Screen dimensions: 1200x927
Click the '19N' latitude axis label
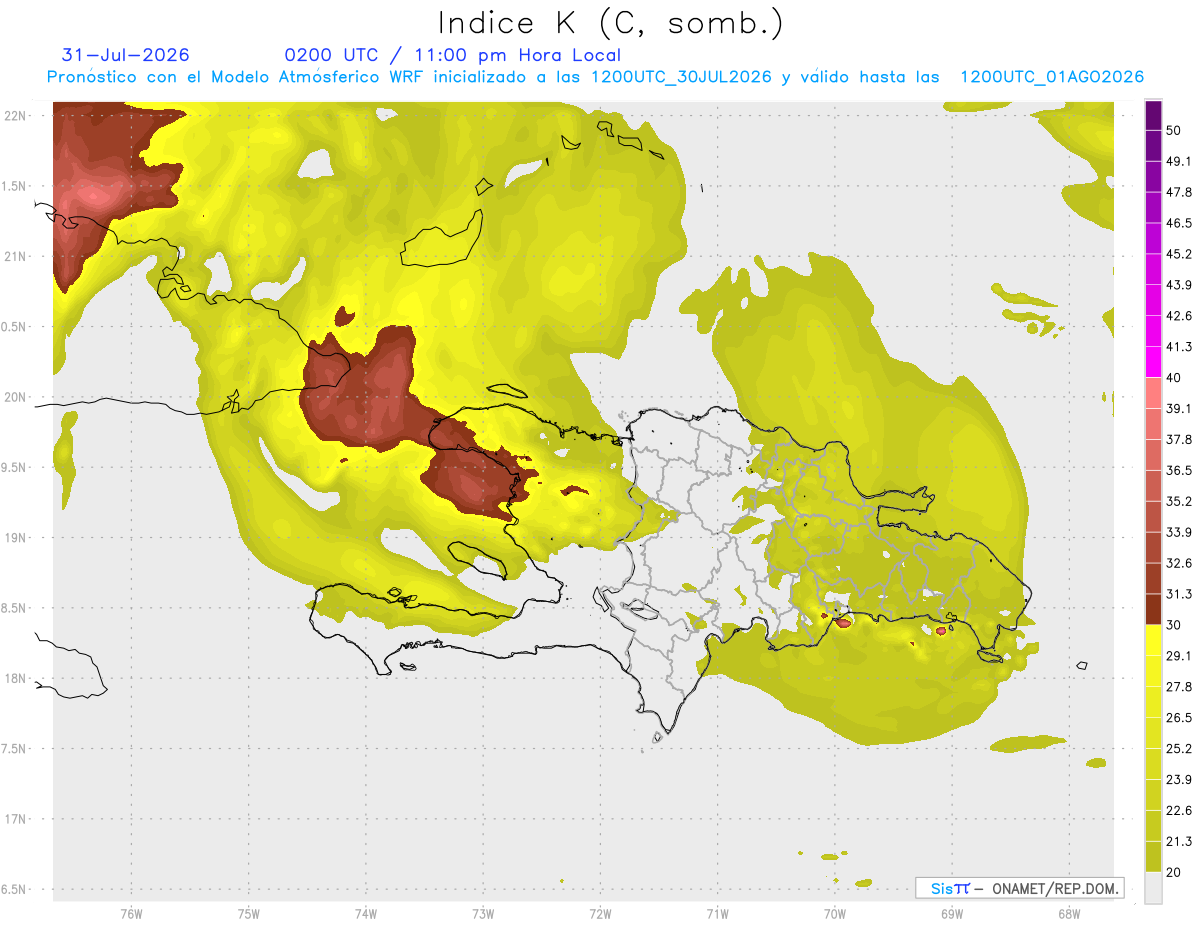tap(15, 538)
